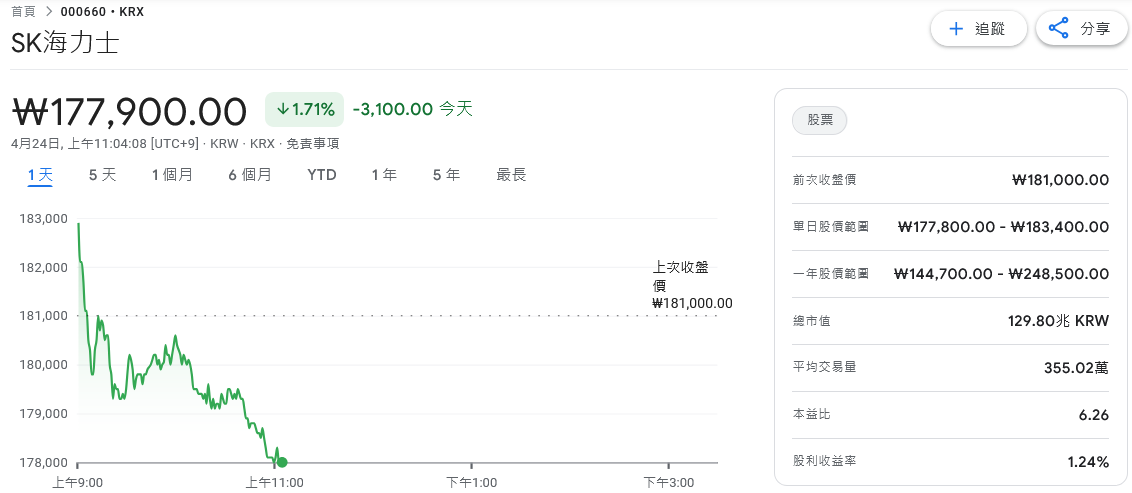The image size is (1132, 493).
Task: Open the 首頁 breadcrumb link
Action: (x=24, y=12)
